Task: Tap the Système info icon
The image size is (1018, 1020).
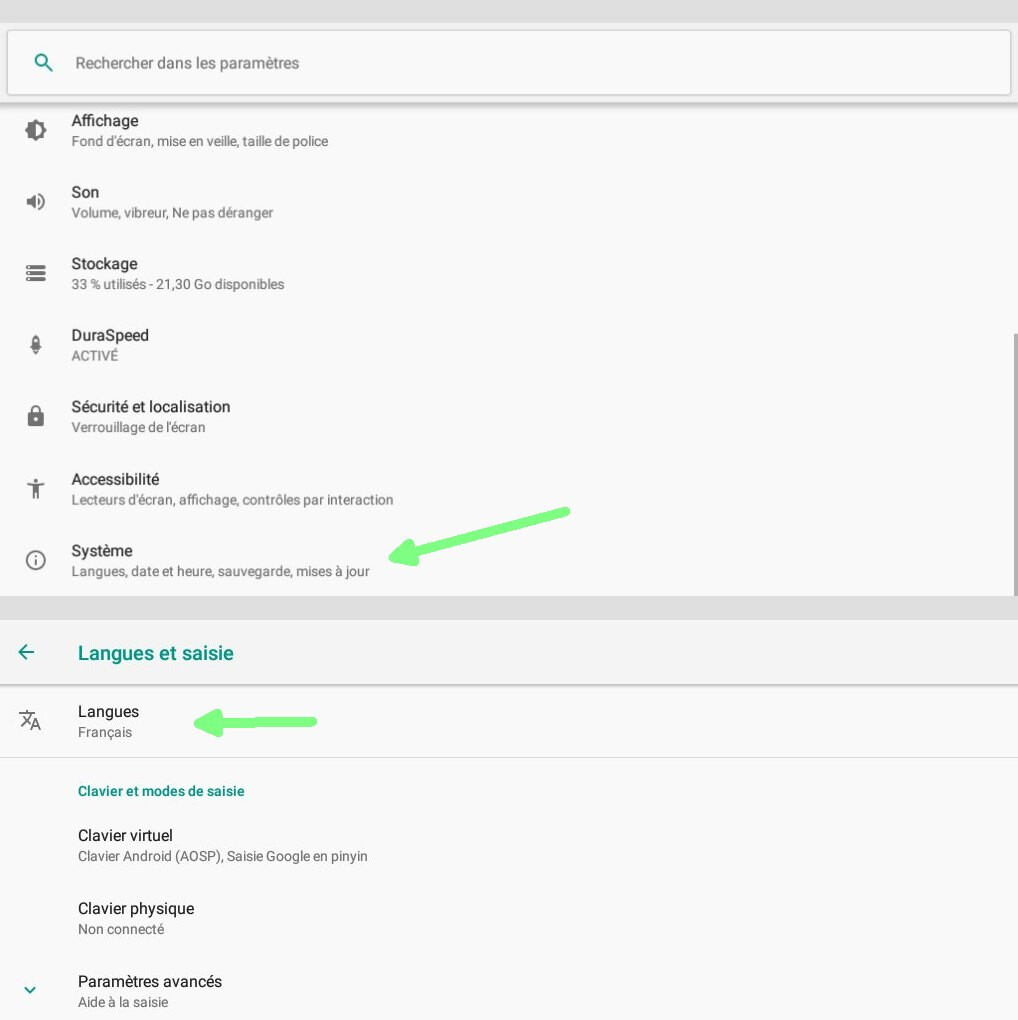Action: pos(36,560)
